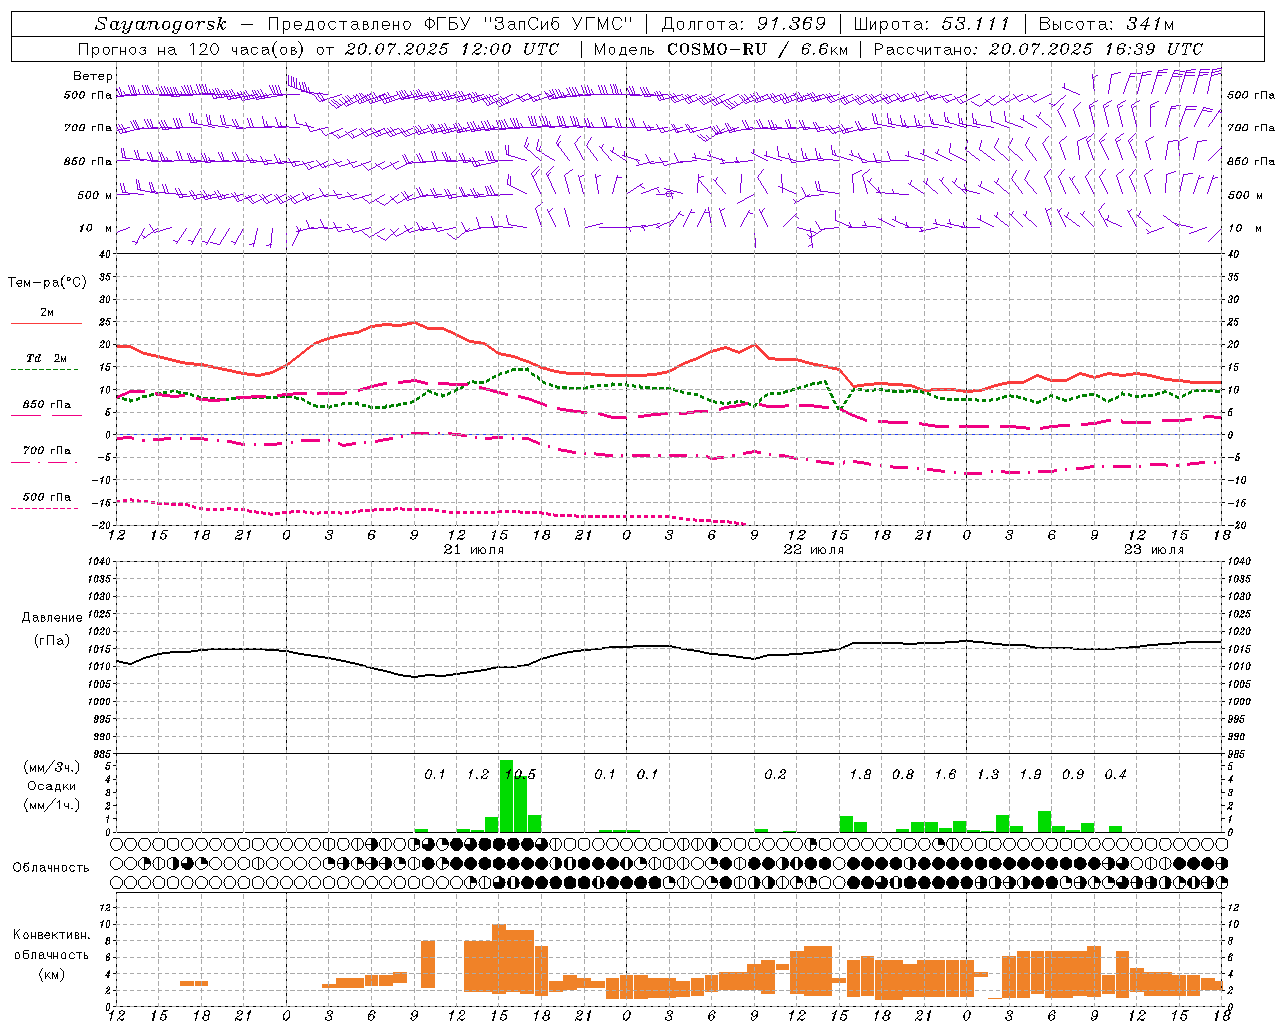Click the 10 м wind level label on left

(x=97, y=228)
